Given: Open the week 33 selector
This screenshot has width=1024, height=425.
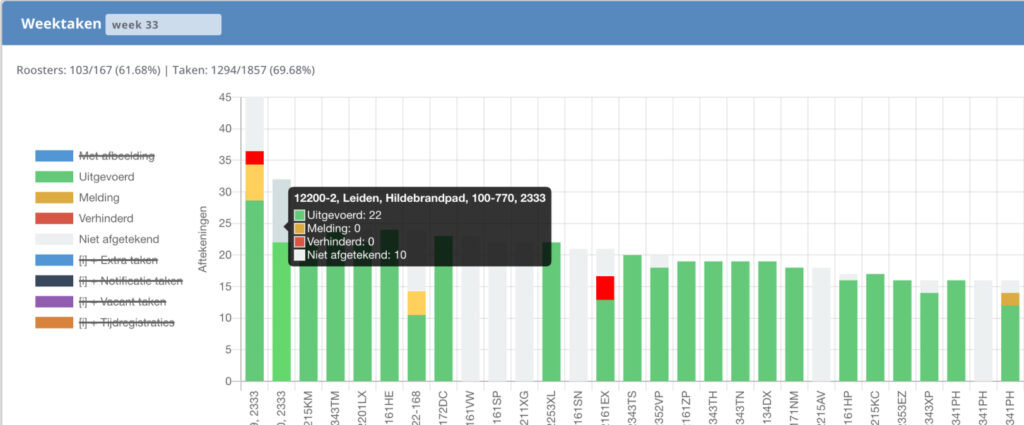Looking at the screenshot, I should pyautogui.click(x=163, y=25).
